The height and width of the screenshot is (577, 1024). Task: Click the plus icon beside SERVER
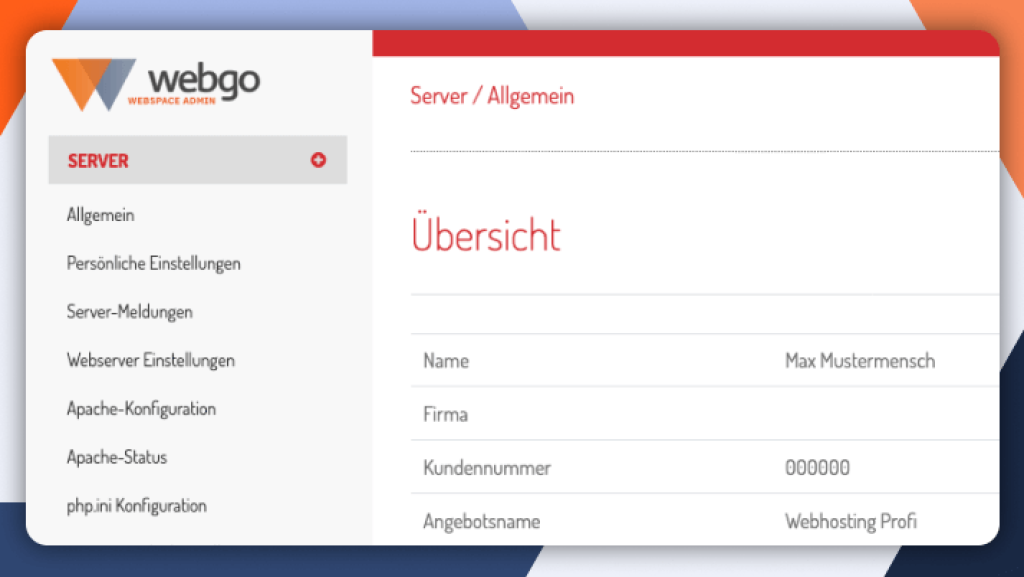tap(319, 160)
